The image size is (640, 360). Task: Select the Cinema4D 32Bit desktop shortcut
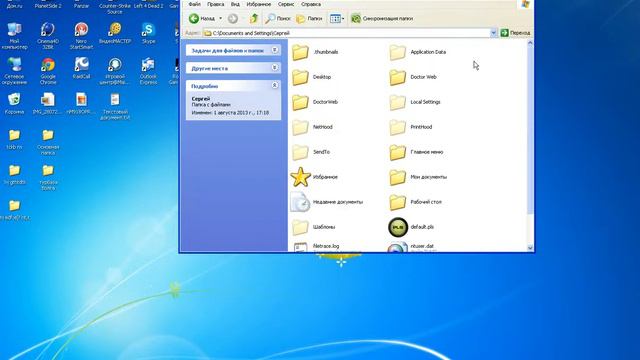point(48,36)
